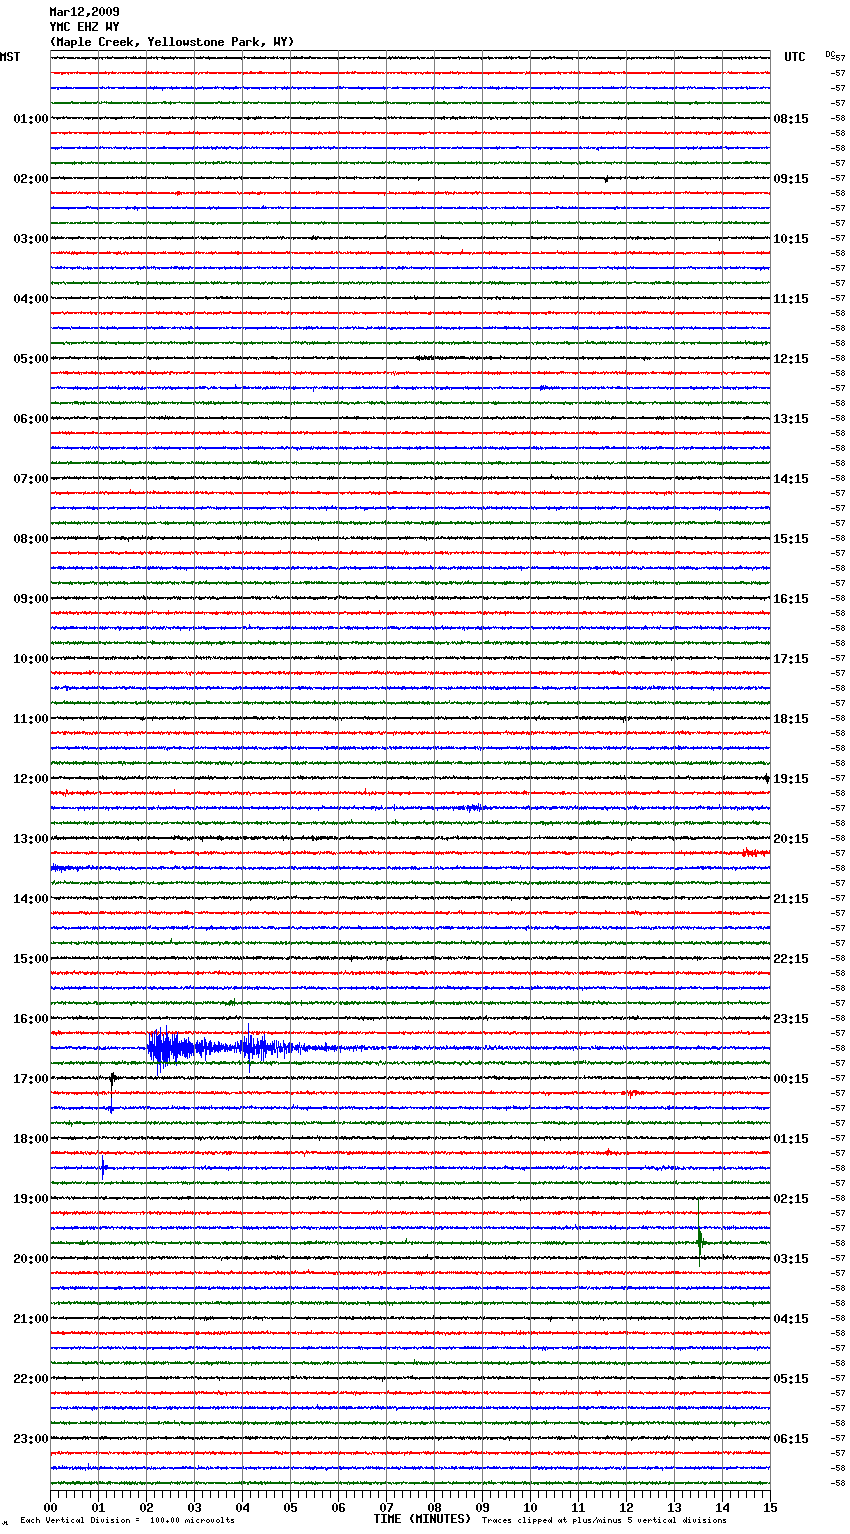Click the DC offset column header
This screenshot has width=850, height=1534.
tap(830, 53)
